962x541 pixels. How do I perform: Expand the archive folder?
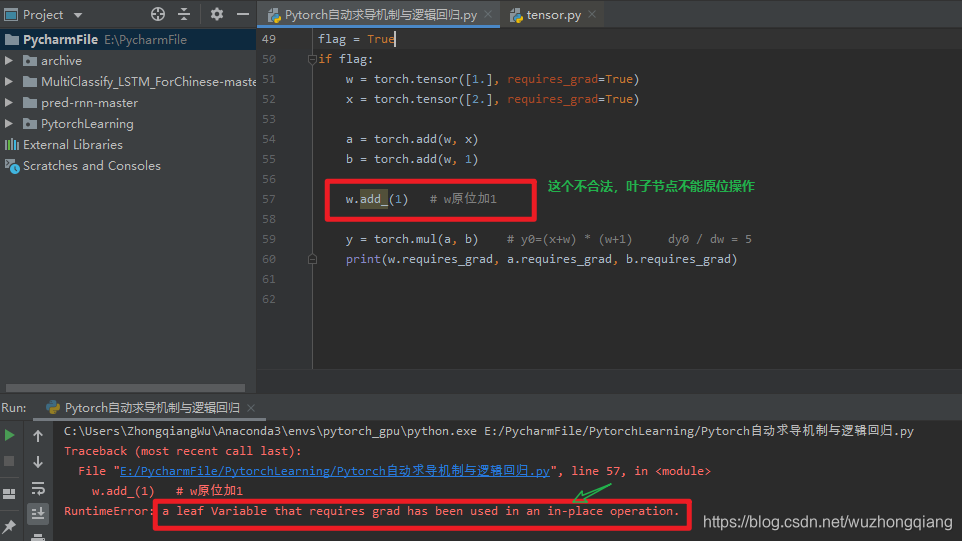click(9, 61)
